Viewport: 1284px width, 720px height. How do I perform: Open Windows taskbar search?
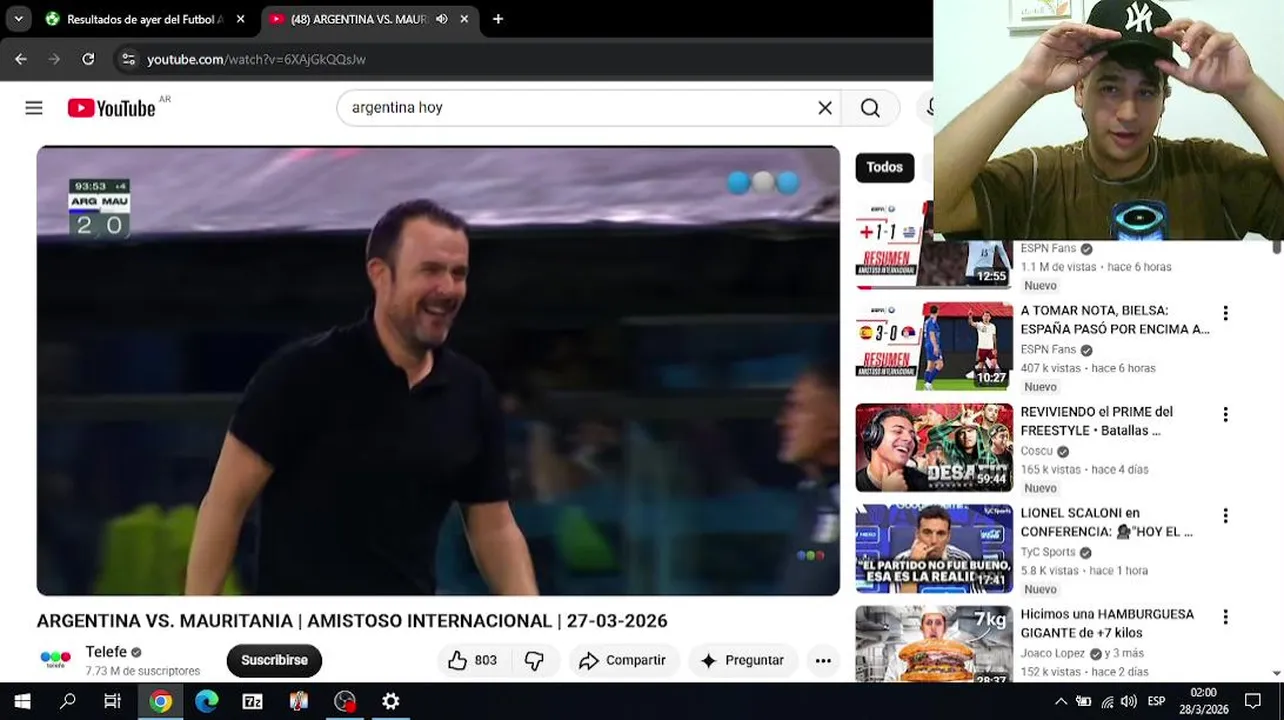[68, 701]
